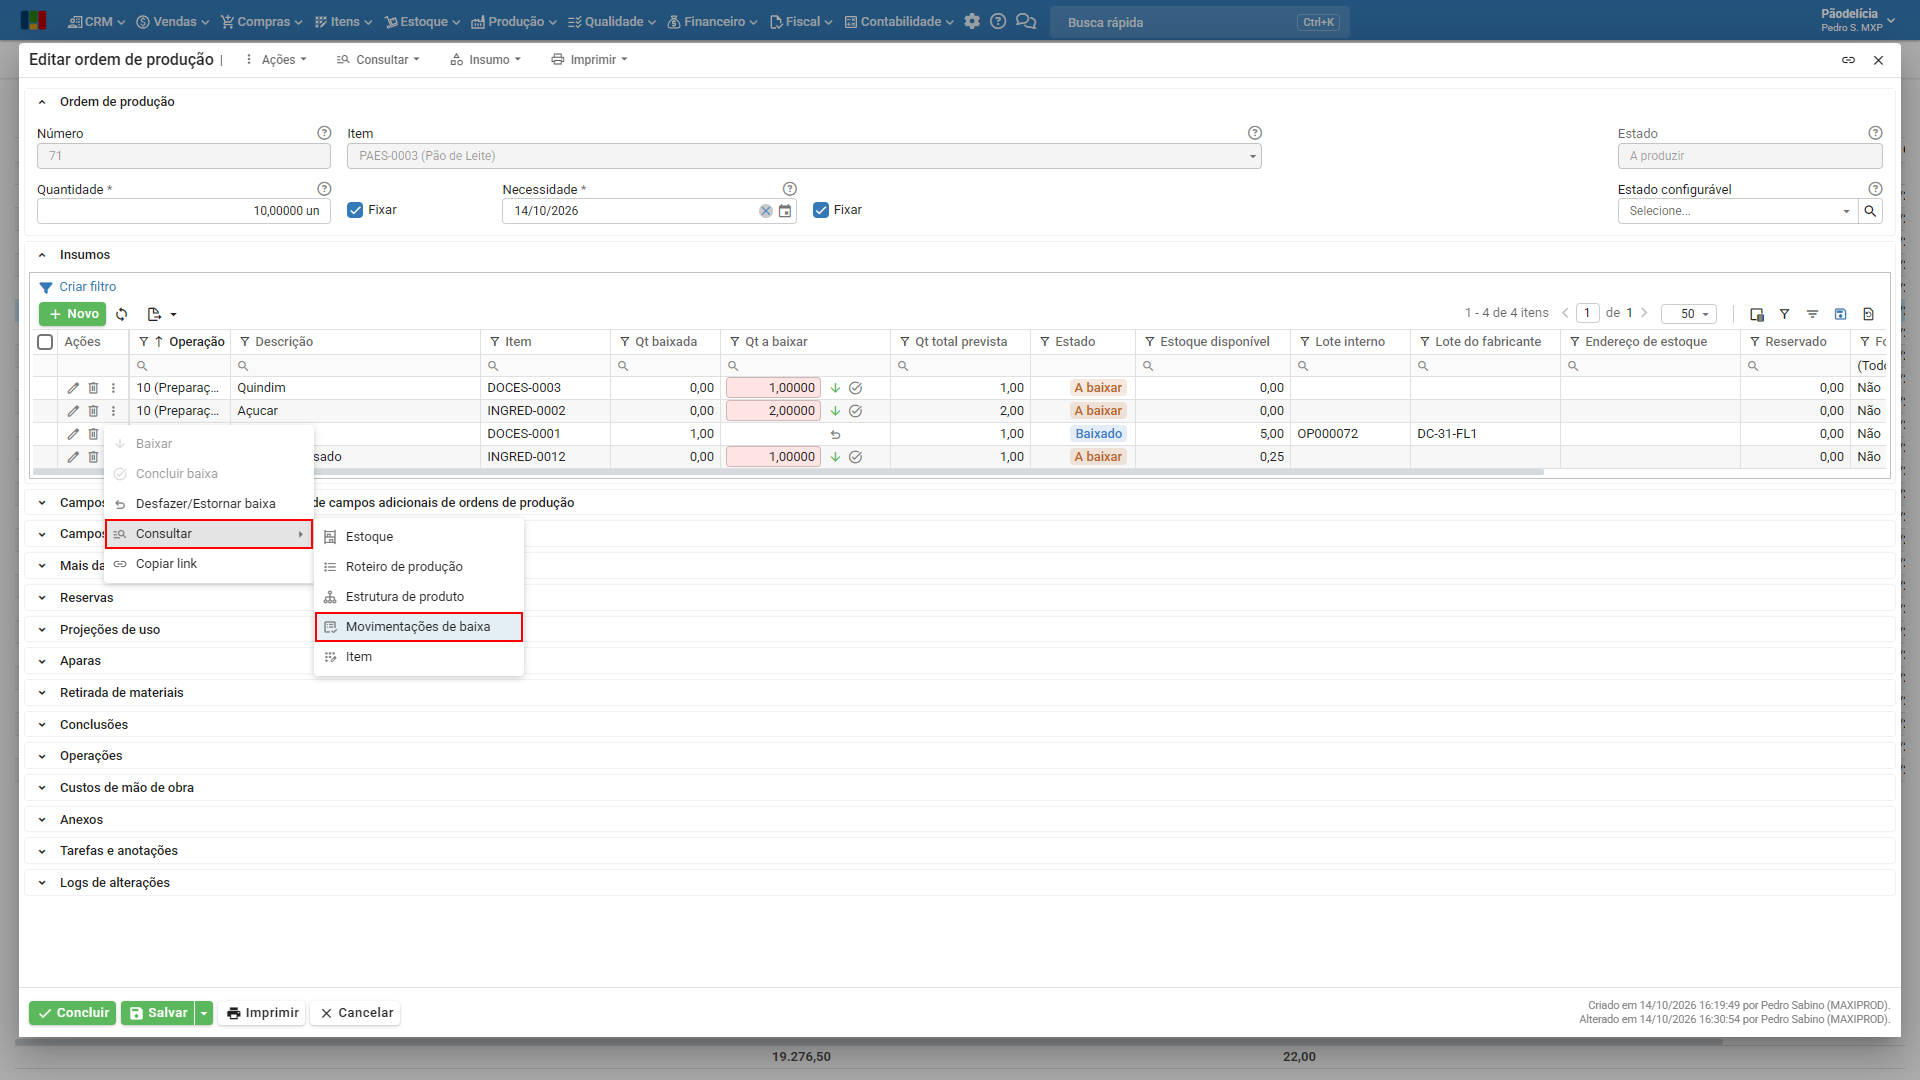The image size is (1920, 1080).
Task: Edit the Quindim row with pencil icon
Action: click(73, 388)
